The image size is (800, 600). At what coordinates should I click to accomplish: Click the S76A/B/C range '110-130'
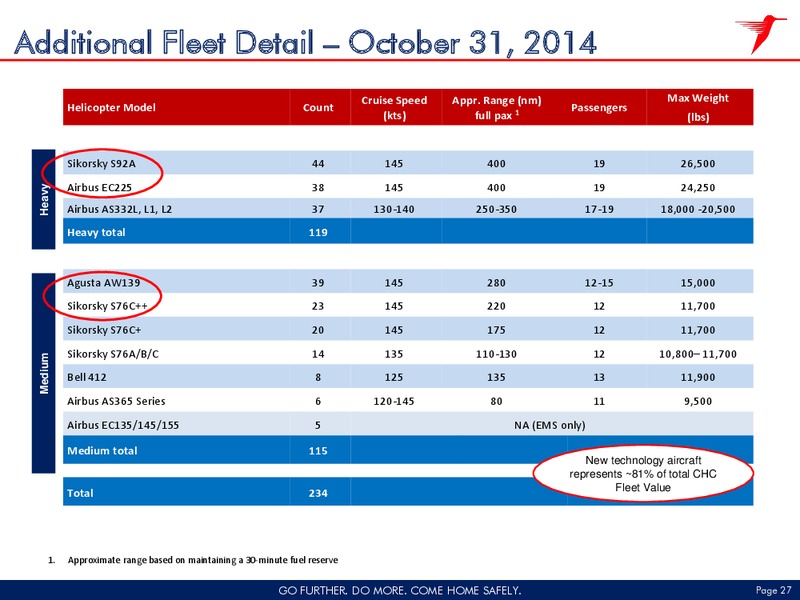tap(496, 354)
